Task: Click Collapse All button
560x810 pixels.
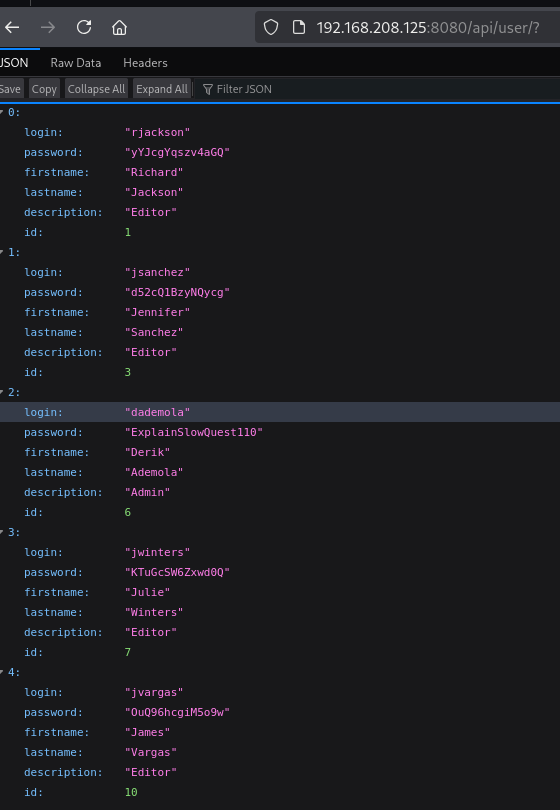Action: [x=96, y=89]
